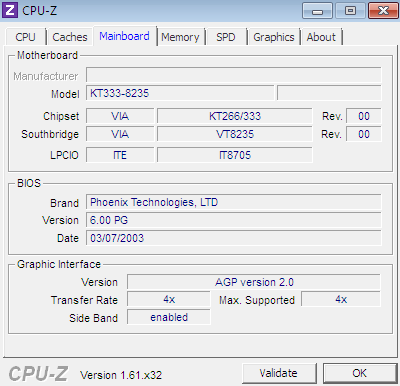This screenshot has width=400, height=386.
Task: Go to the Memory tab
Action: (x=180, y=37)
